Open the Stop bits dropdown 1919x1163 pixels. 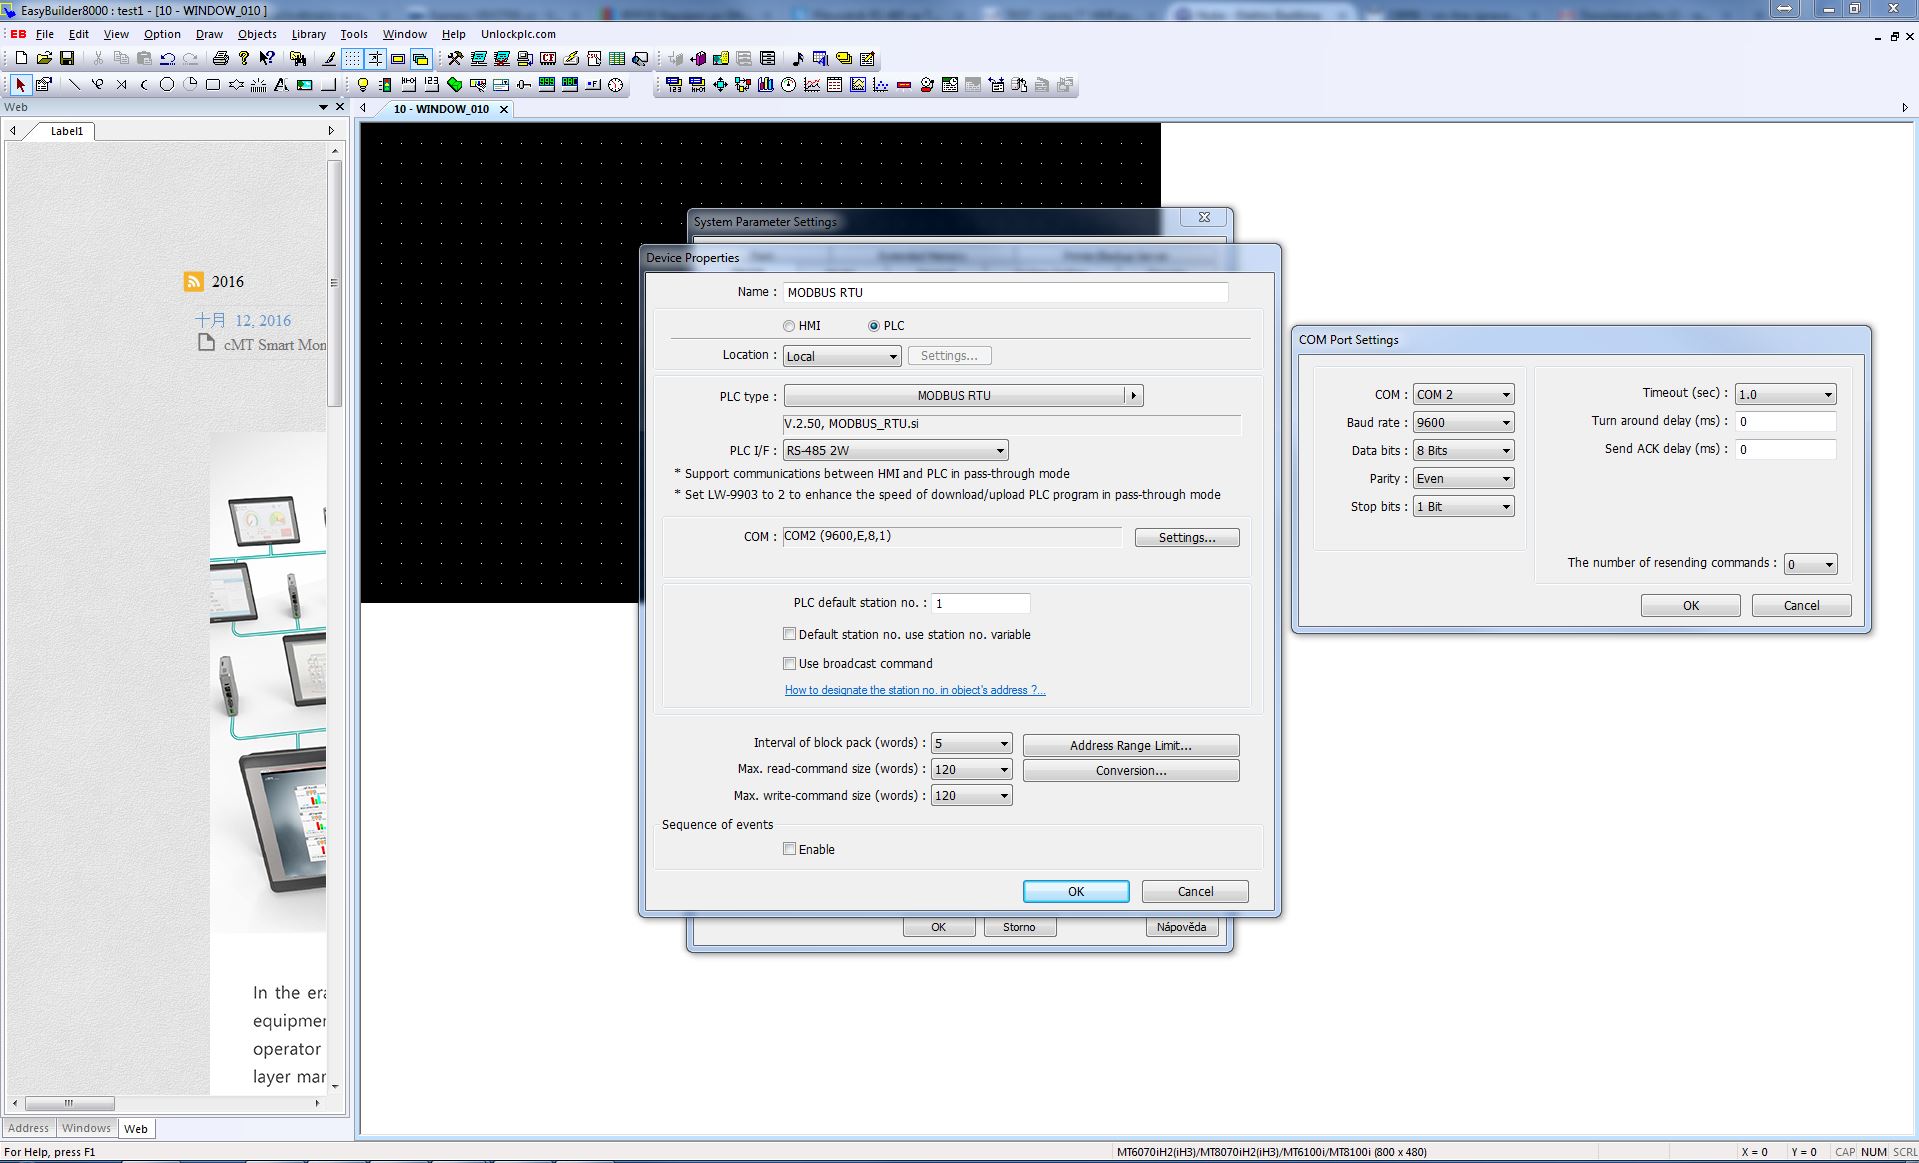tap(1463, 507)
